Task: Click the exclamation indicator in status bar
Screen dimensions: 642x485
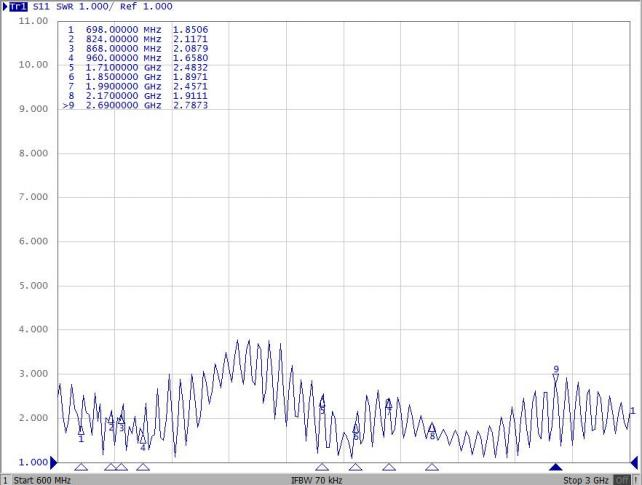Action: [x=635, y=480]
